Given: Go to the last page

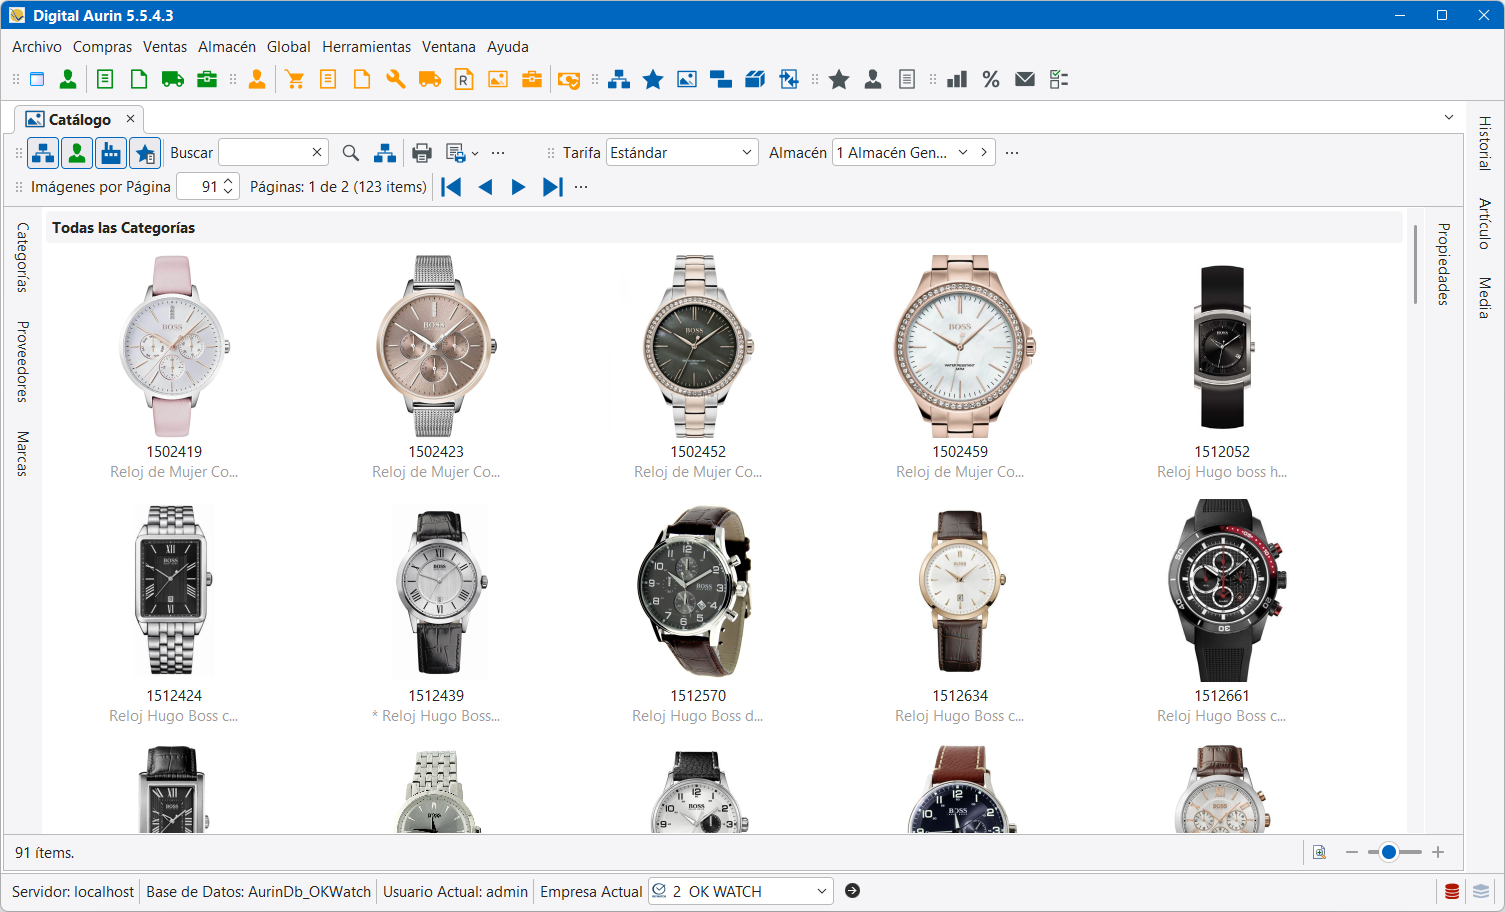Looking at the screenshot, I should [552, 187].
